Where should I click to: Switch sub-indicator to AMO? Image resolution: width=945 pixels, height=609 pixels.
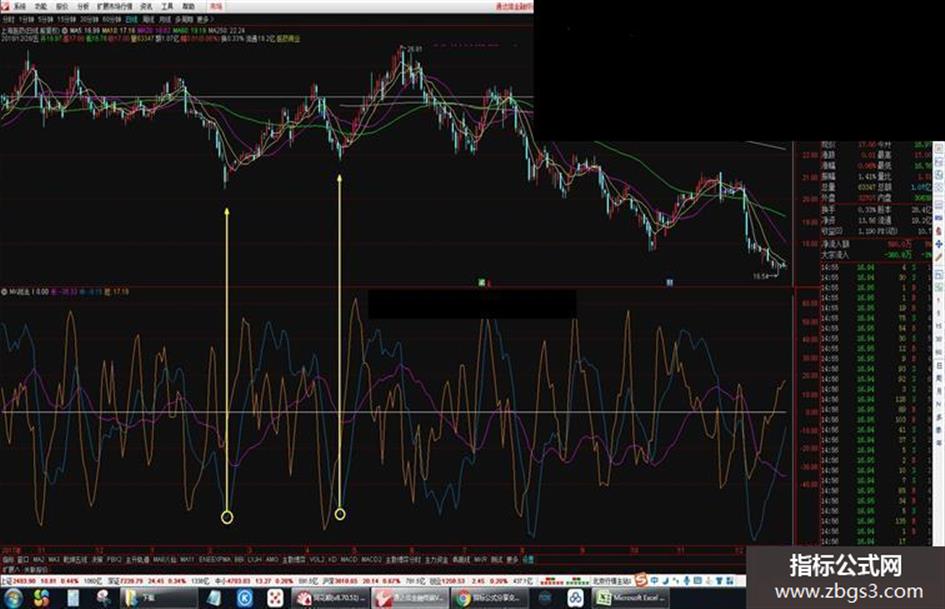272,560
